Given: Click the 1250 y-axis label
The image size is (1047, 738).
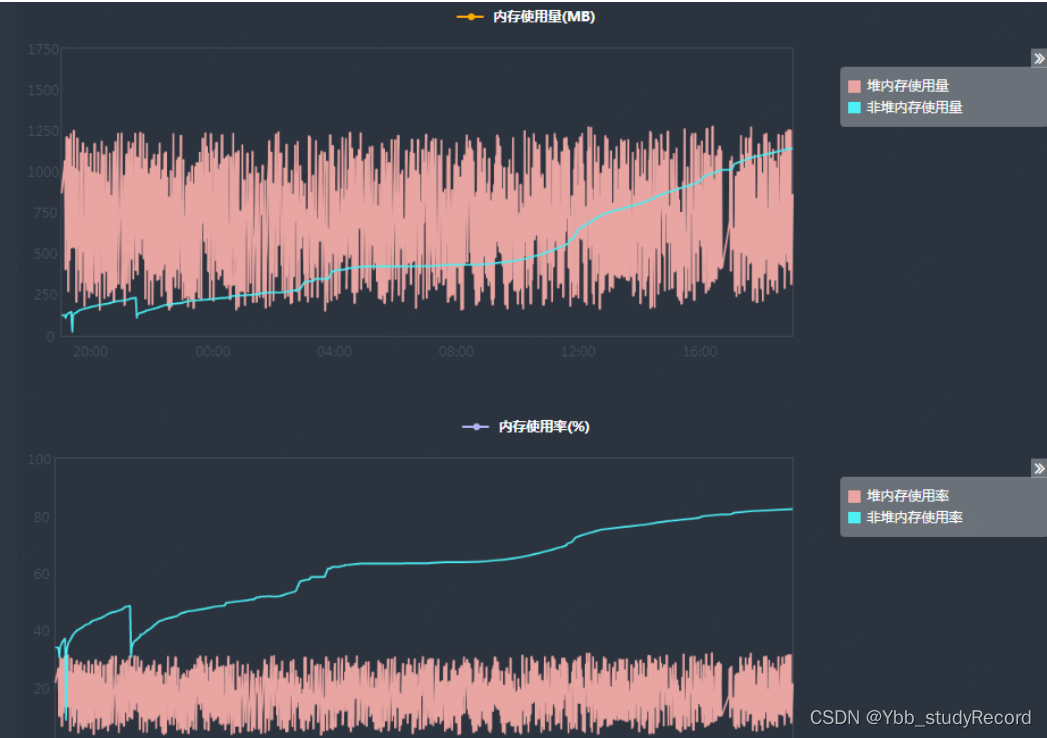Looking at the screenshot, I should click(x=43, y=131).
